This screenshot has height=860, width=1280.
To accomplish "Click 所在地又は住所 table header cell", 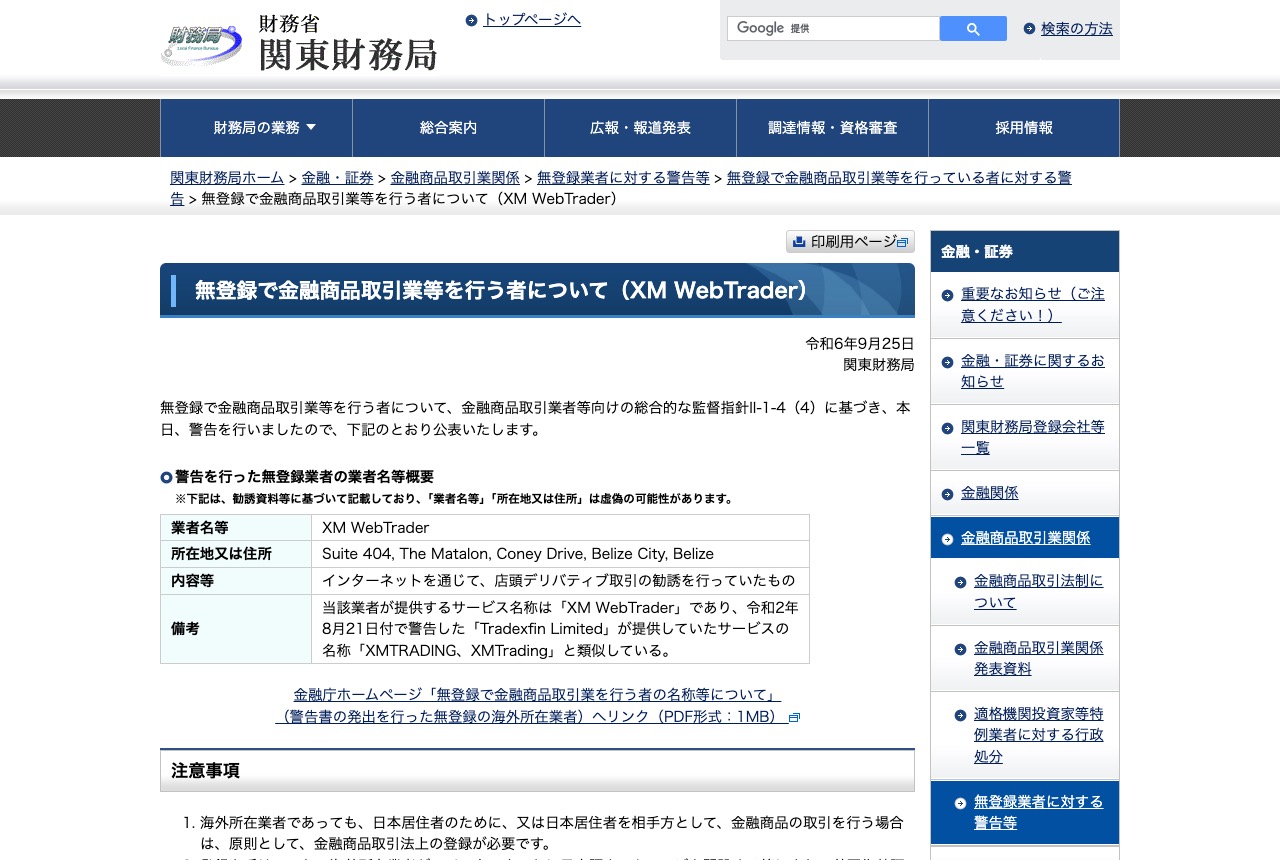I will point(236,554).
